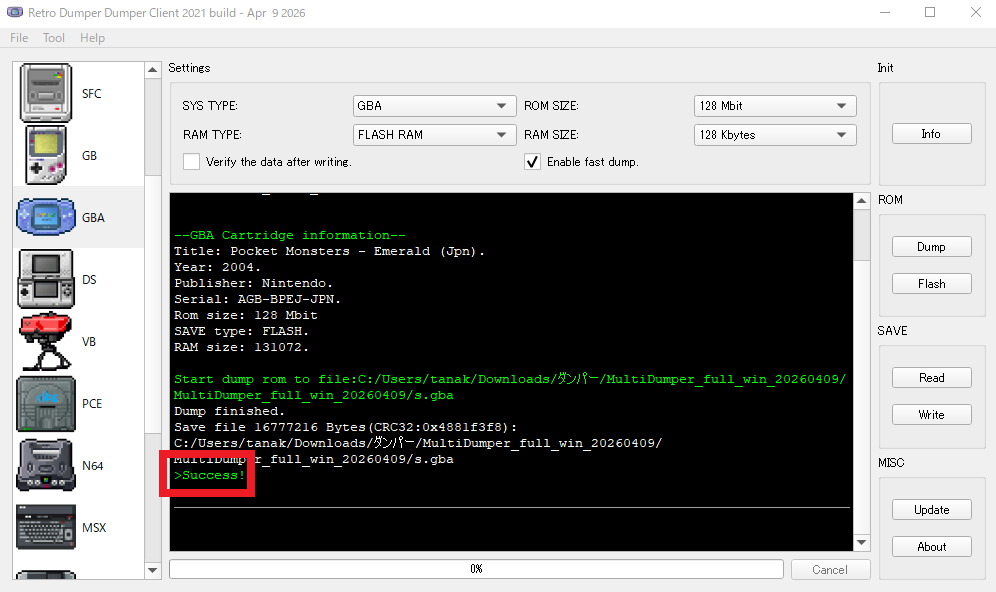Select the GB Game Boy icon

tap(46, 155)
